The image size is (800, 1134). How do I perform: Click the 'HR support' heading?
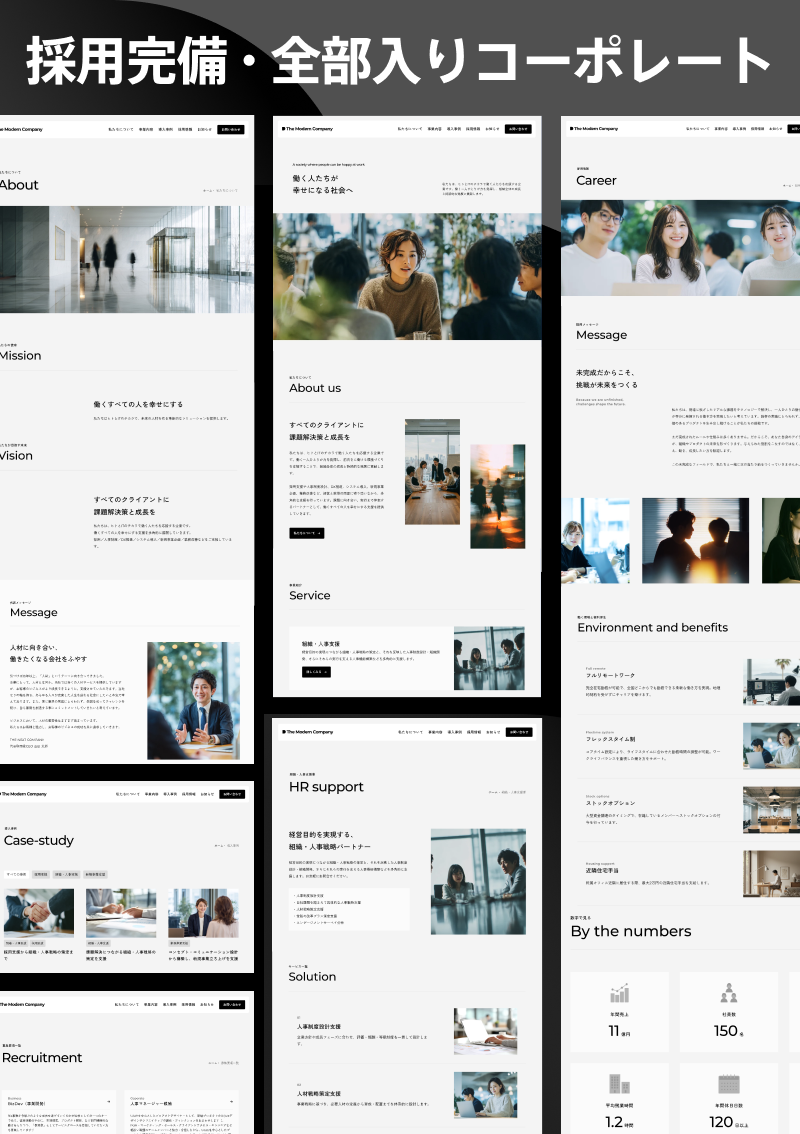coord(326,787)
